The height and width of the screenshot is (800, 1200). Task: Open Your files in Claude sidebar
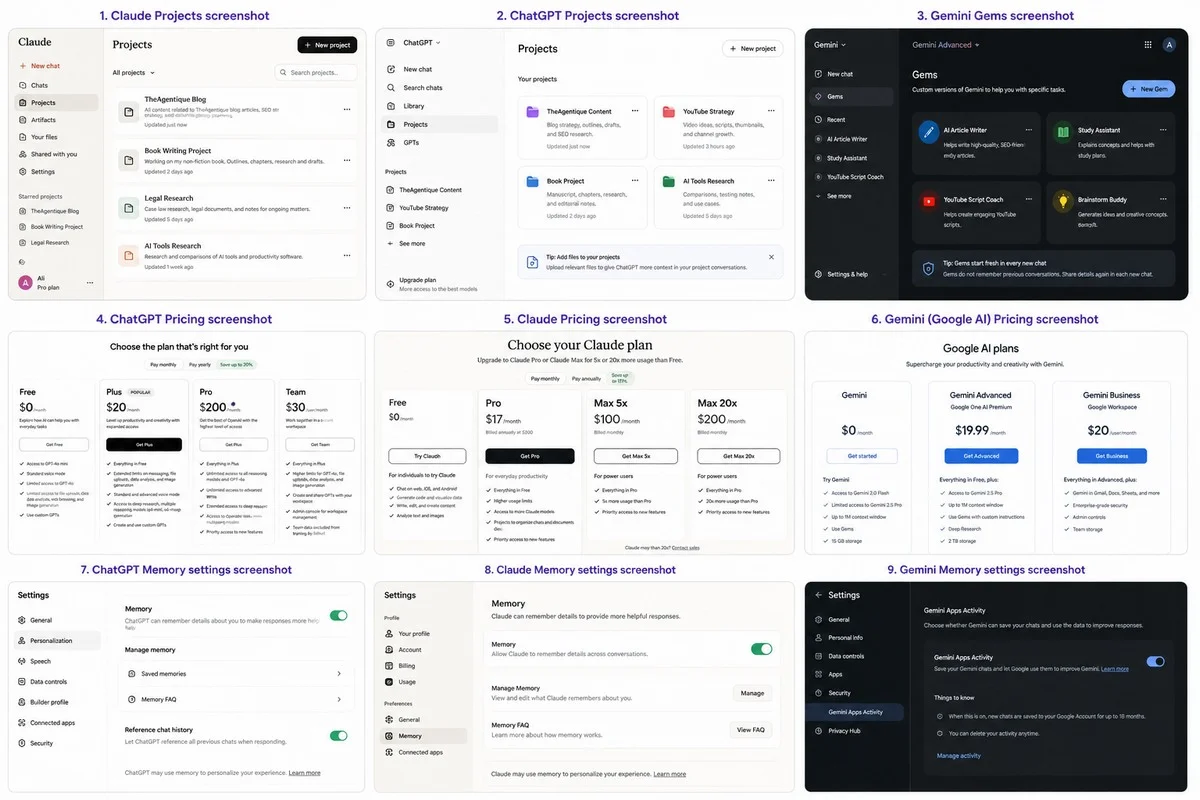click(x=43, y=137)
